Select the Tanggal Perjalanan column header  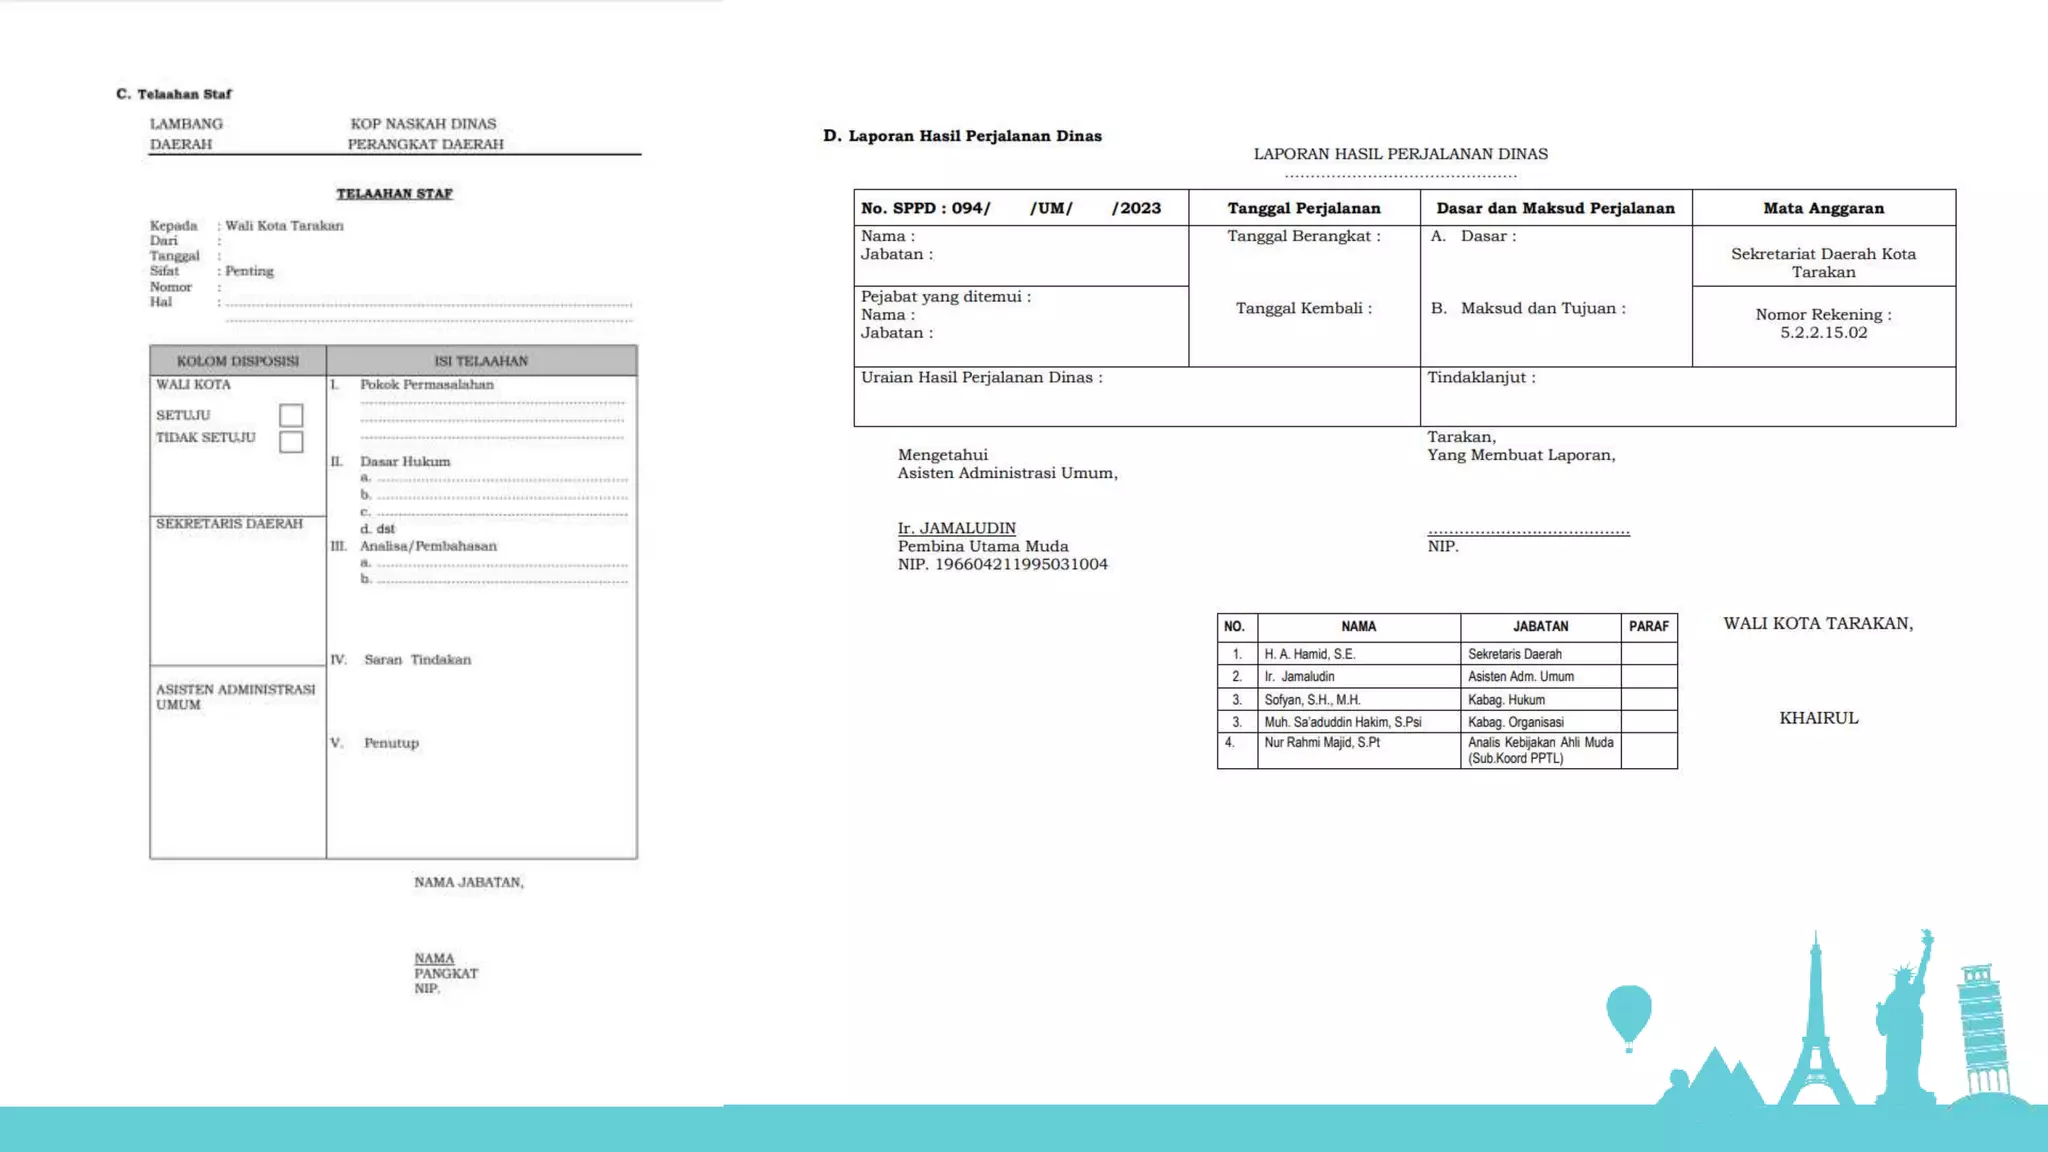click(1304, 208)
